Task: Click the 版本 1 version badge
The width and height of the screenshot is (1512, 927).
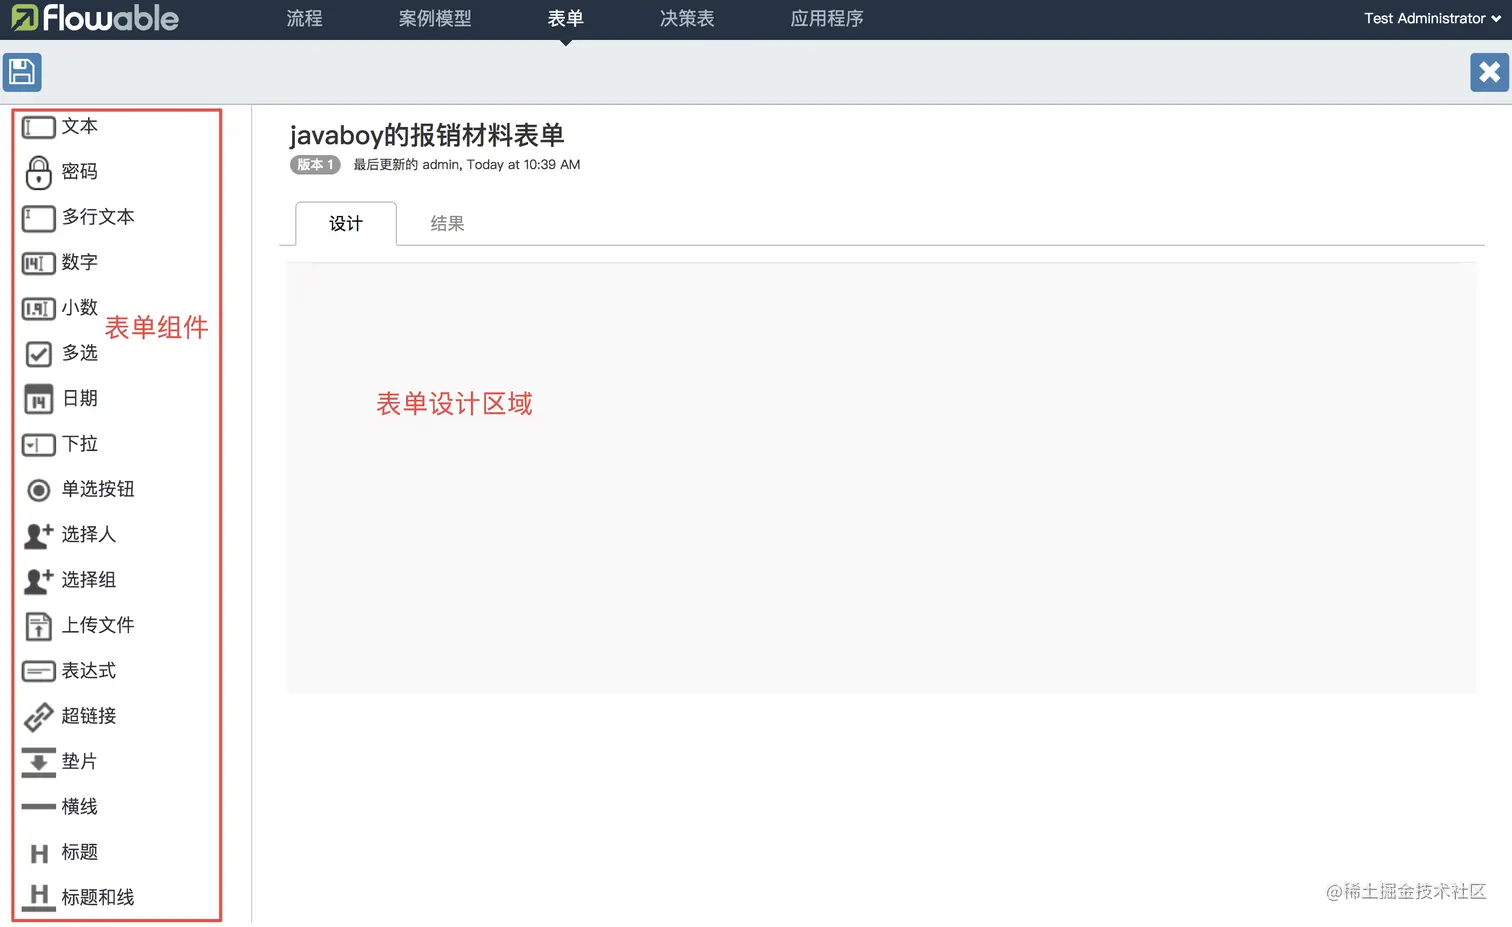Action: coord(314,164)
